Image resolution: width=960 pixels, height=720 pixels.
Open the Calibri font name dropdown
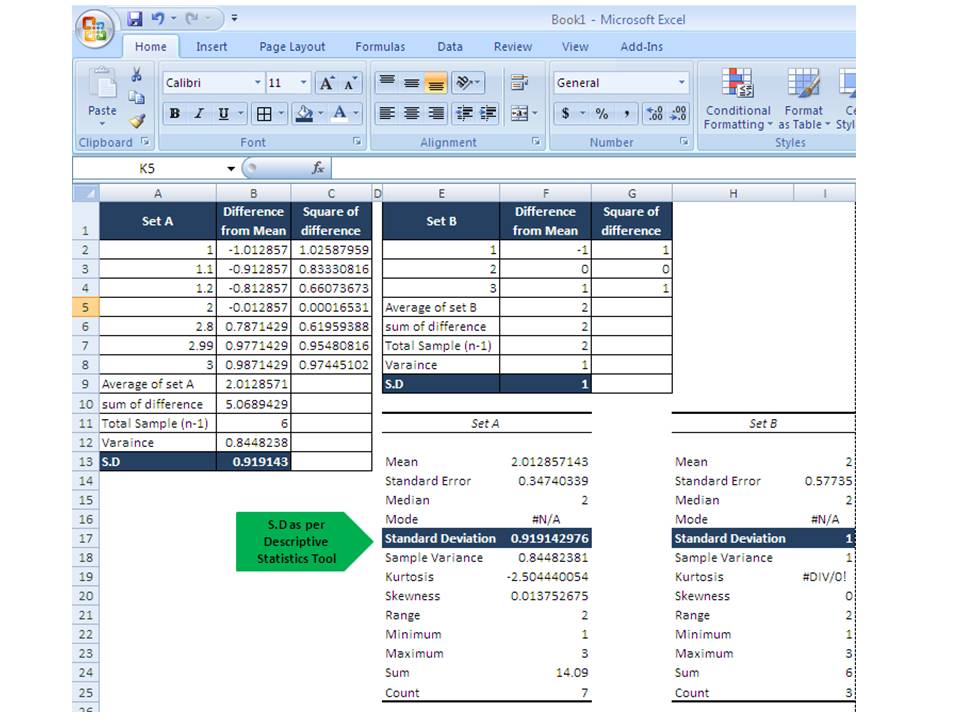(x=257, y=83)
